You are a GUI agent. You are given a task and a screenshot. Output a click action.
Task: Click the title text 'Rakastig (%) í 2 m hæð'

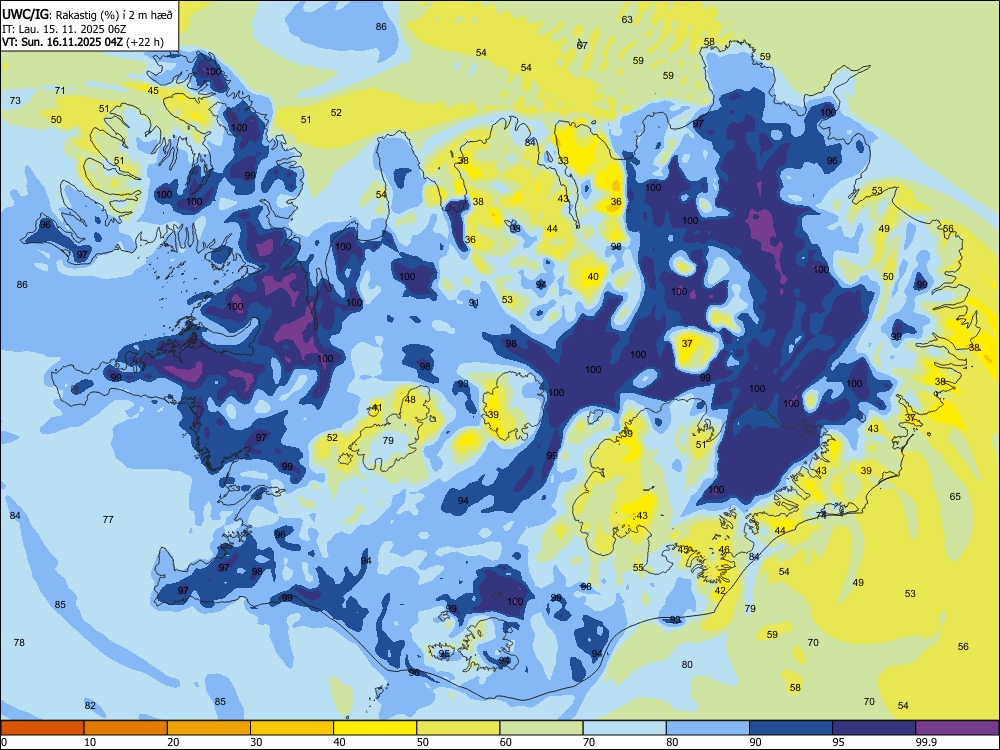click(114, 15)
